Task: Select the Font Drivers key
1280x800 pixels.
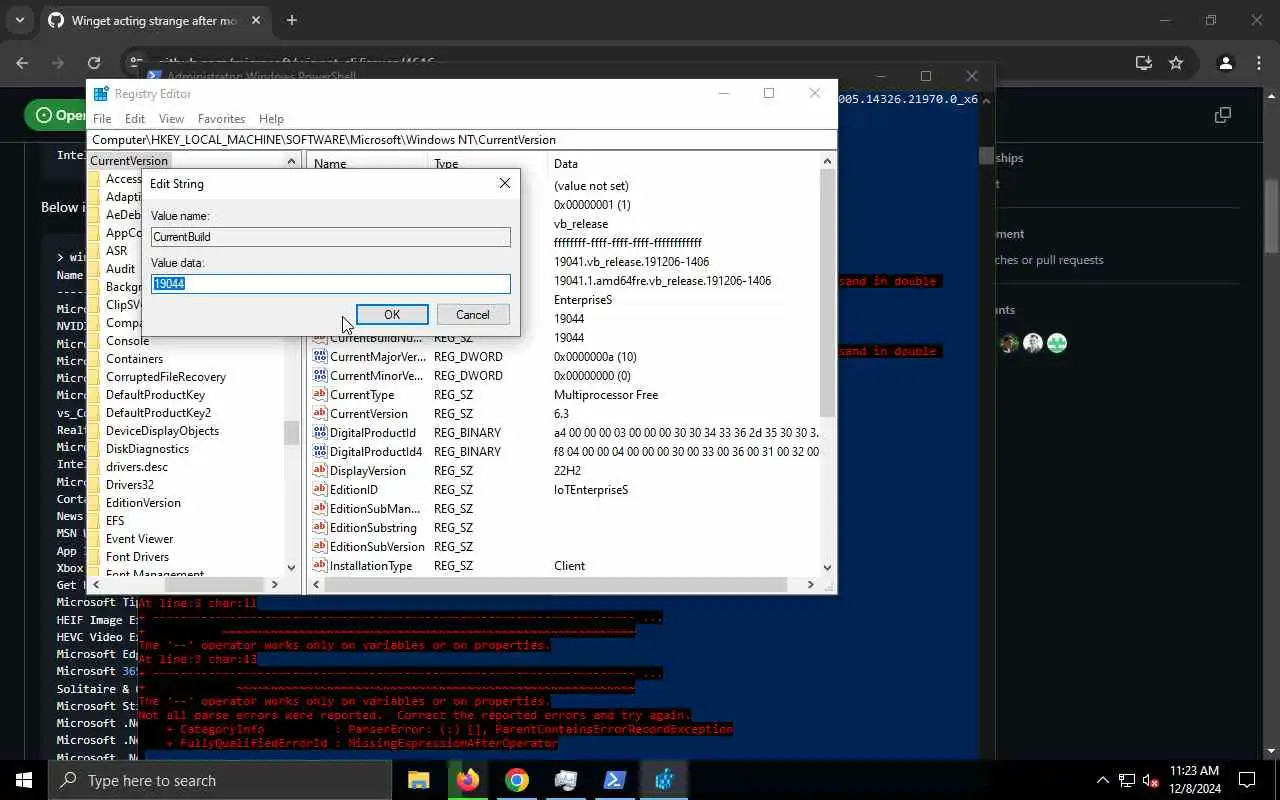Action: point(137,557)
